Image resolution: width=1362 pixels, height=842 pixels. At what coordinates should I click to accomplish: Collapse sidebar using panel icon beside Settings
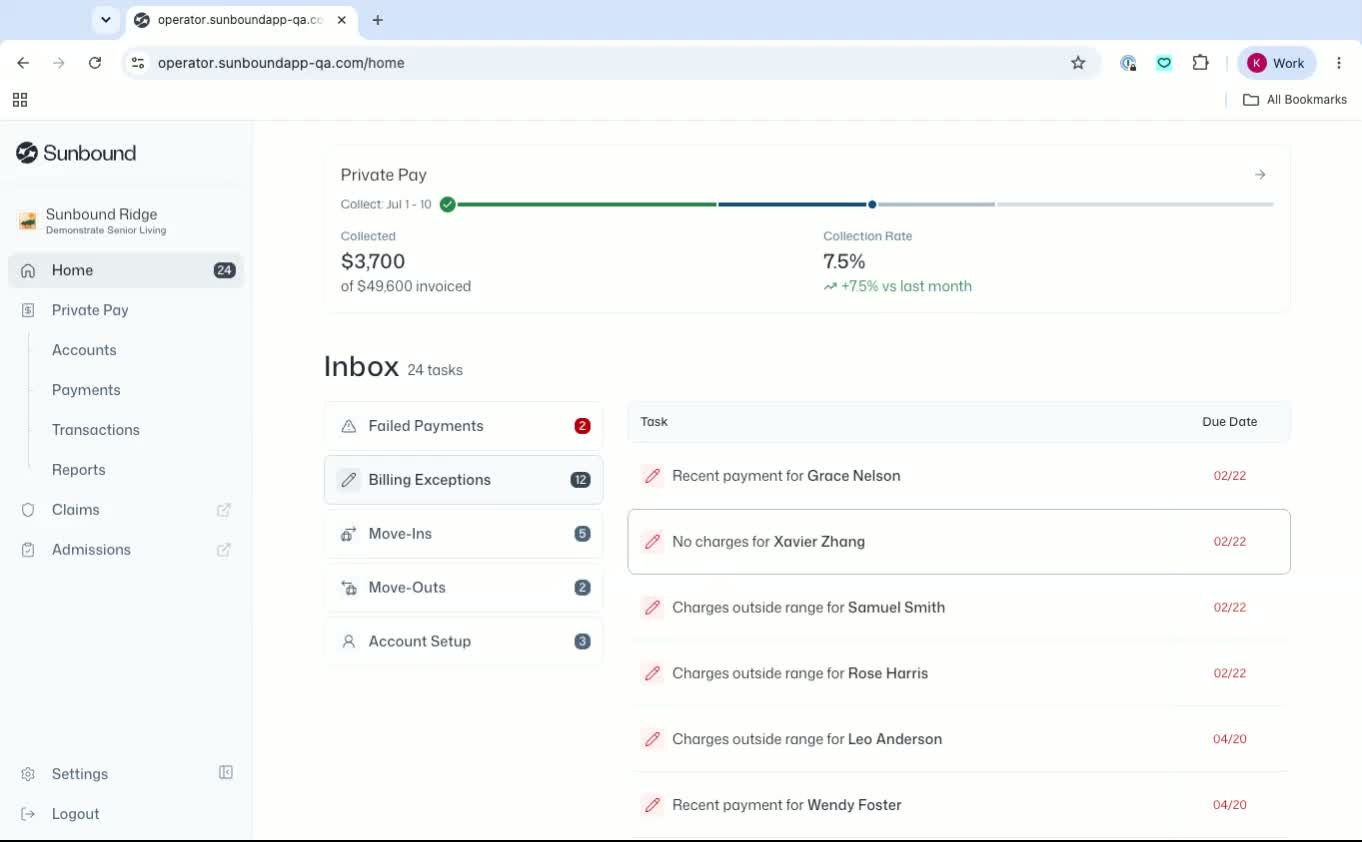tap(226, 773)
